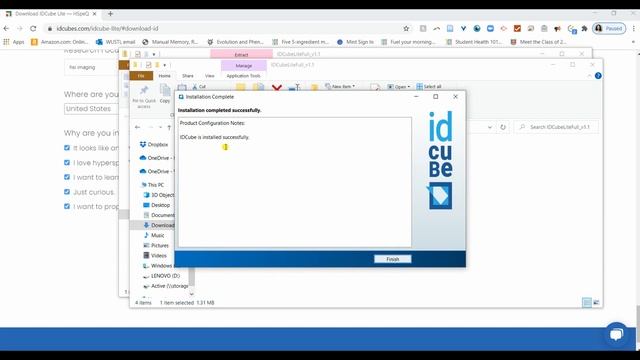Image resolution: width=640 pixels, height=360 pixels.
Task: Go back in Chrome browser
Action: tap(6, 29)
